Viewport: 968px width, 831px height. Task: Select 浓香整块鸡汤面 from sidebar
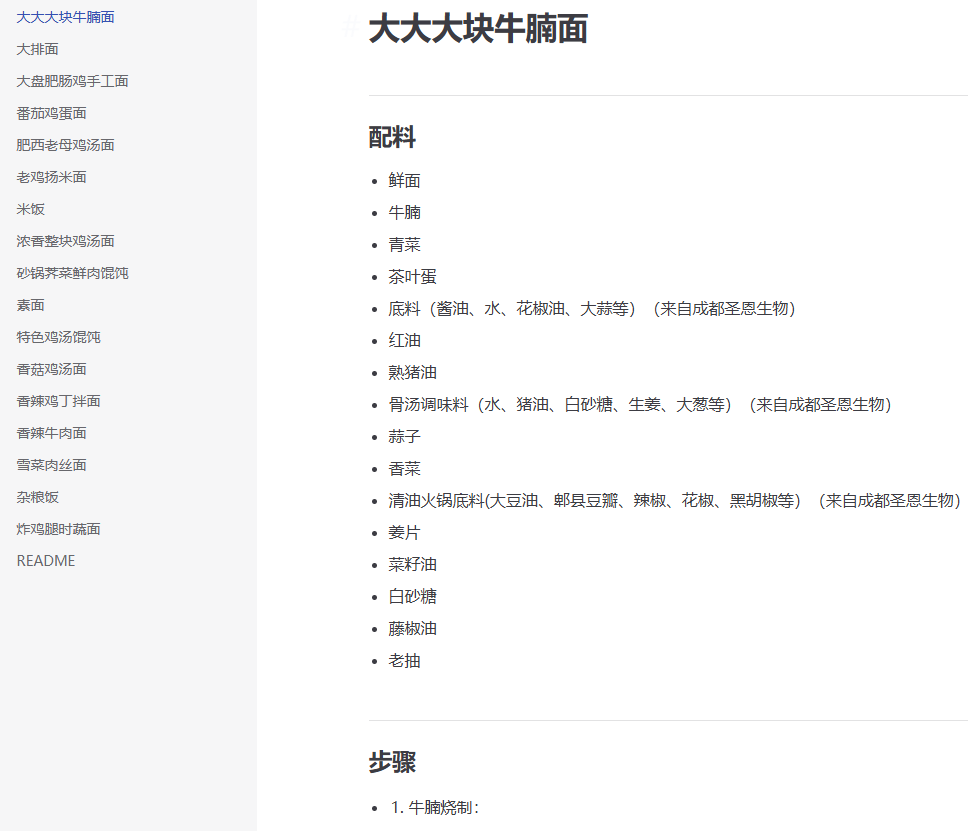coord(64,240)
